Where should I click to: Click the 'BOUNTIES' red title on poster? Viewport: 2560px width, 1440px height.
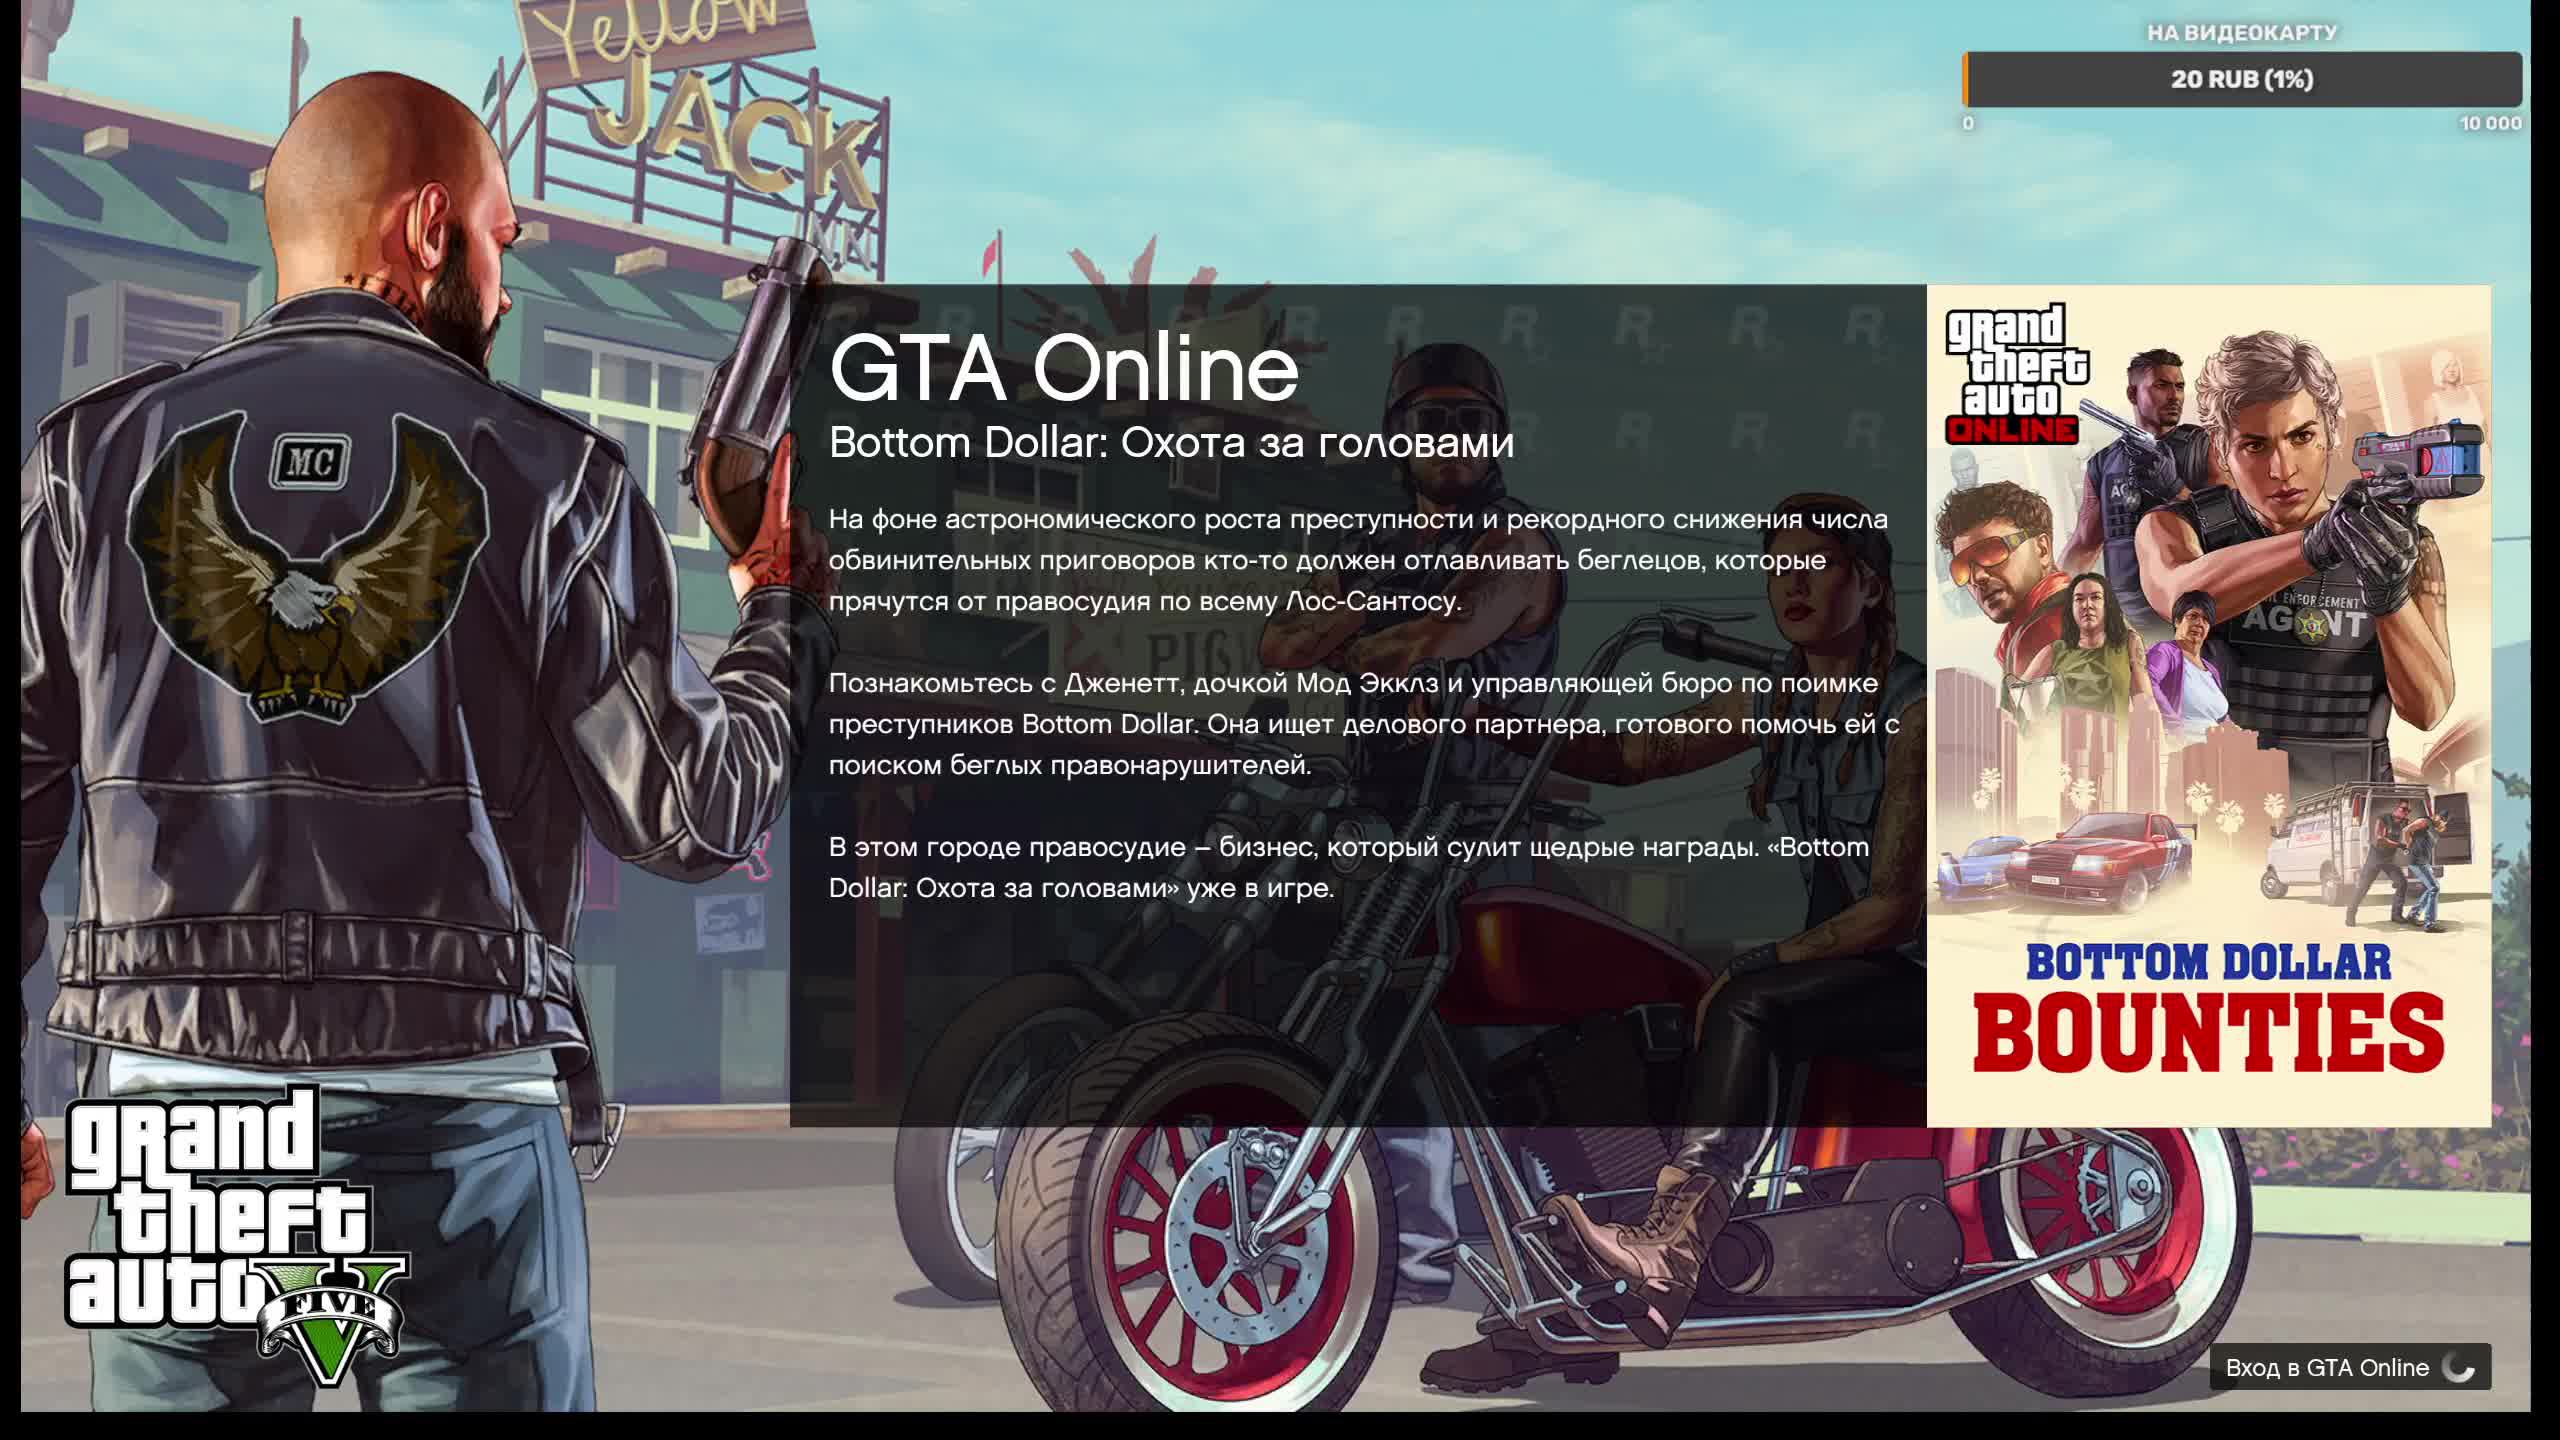(2208, 1032)
